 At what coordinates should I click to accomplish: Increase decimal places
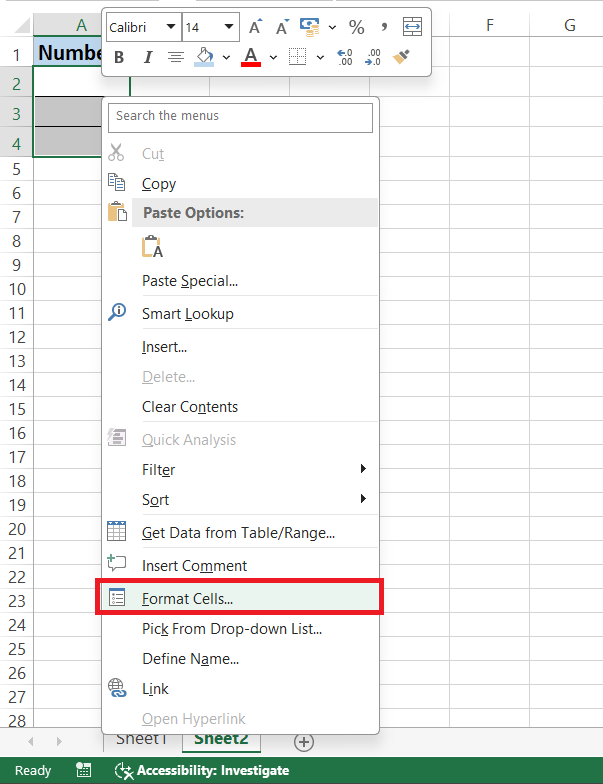(x=345, y=57)
